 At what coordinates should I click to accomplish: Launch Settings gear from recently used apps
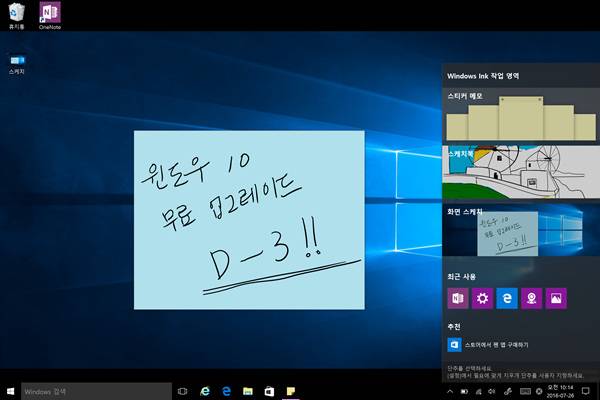point(482,298)
